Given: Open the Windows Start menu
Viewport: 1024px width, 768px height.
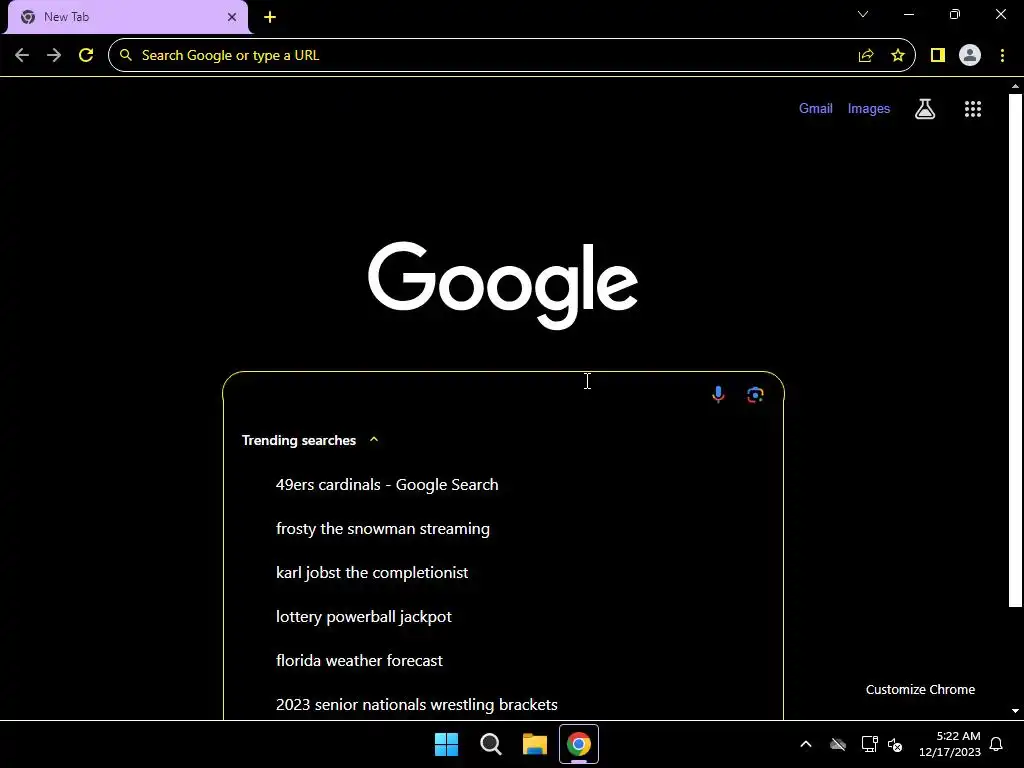Looking at the screenshot, I should pyautogui.click(x=447, y=744).
